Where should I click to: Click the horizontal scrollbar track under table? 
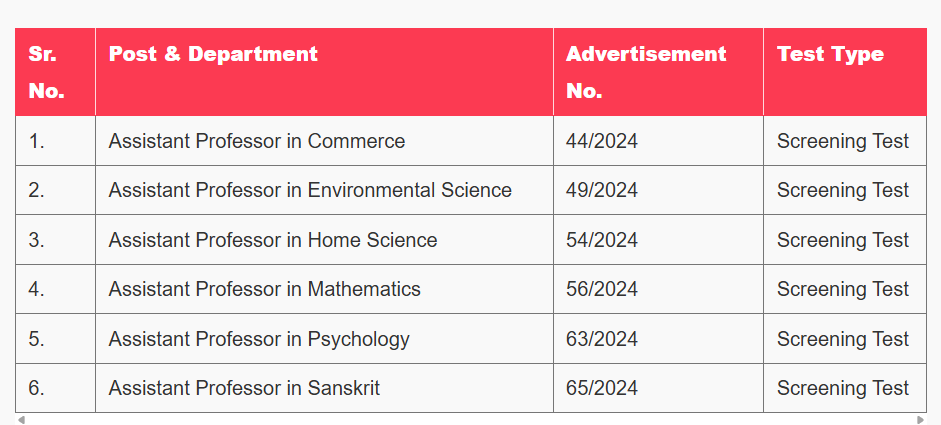[470, 420]
